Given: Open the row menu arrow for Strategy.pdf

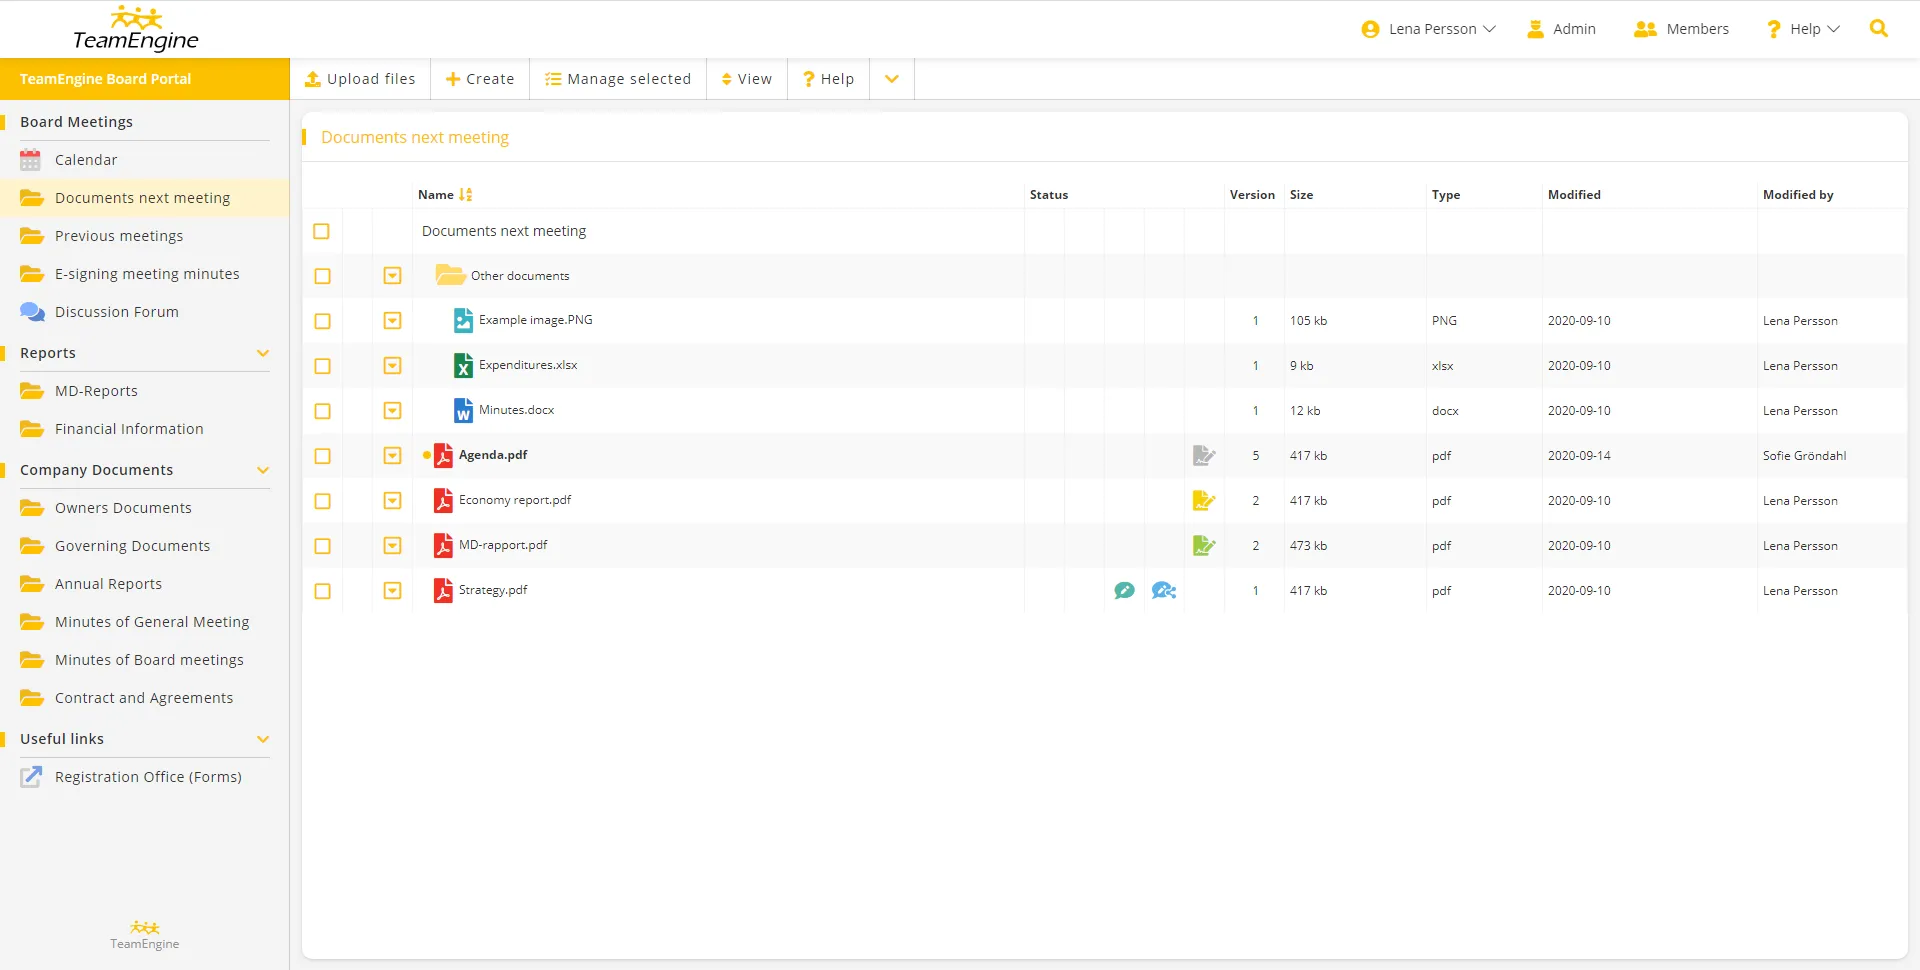Looking at the screenshot, I should [392, 591].
